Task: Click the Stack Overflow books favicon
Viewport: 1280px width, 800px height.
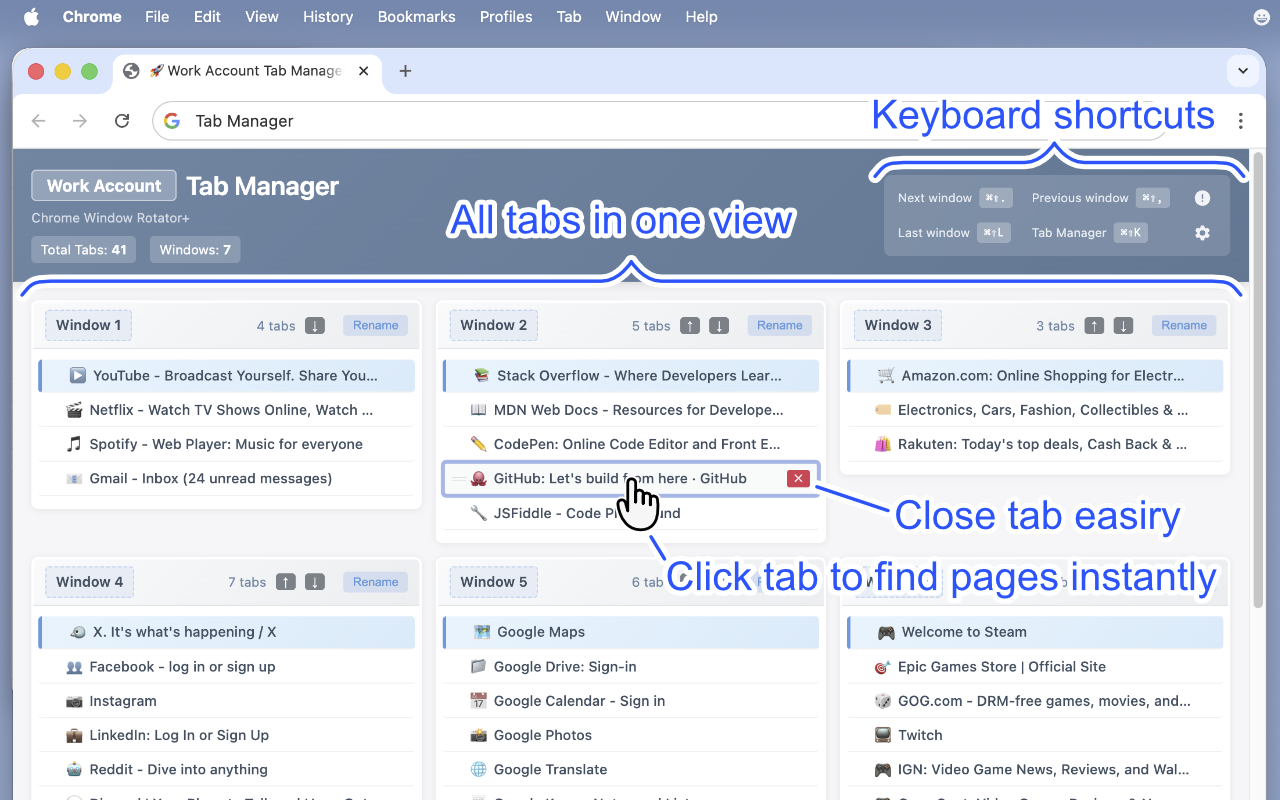Action: pos(482,376)
